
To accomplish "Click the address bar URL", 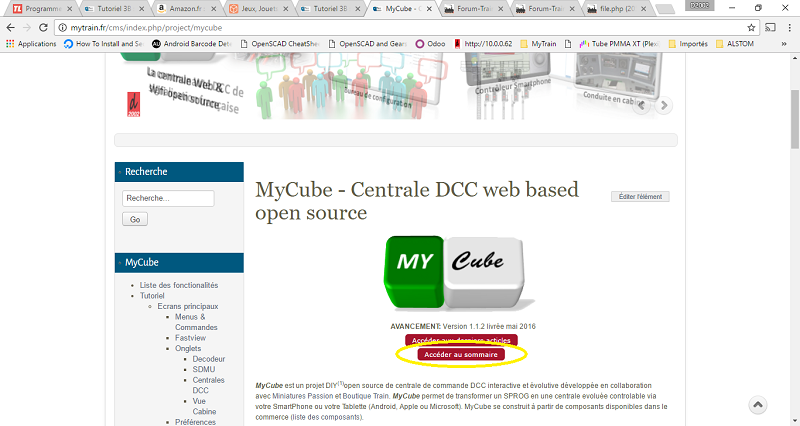I will (146, 28).
